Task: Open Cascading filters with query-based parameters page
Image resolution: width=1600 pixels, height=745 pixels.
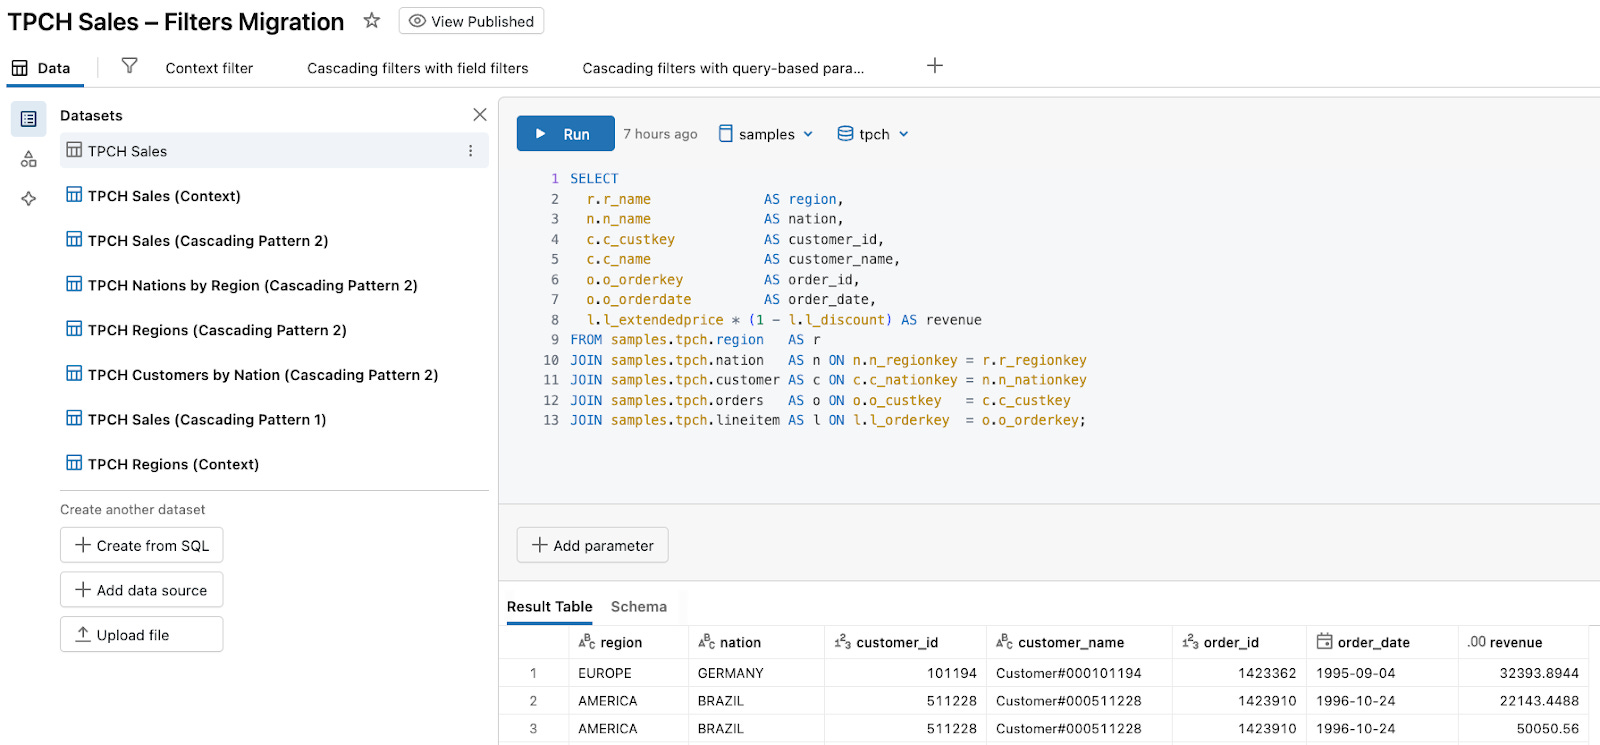Action: pyautogui.click(x=723, y=68)
